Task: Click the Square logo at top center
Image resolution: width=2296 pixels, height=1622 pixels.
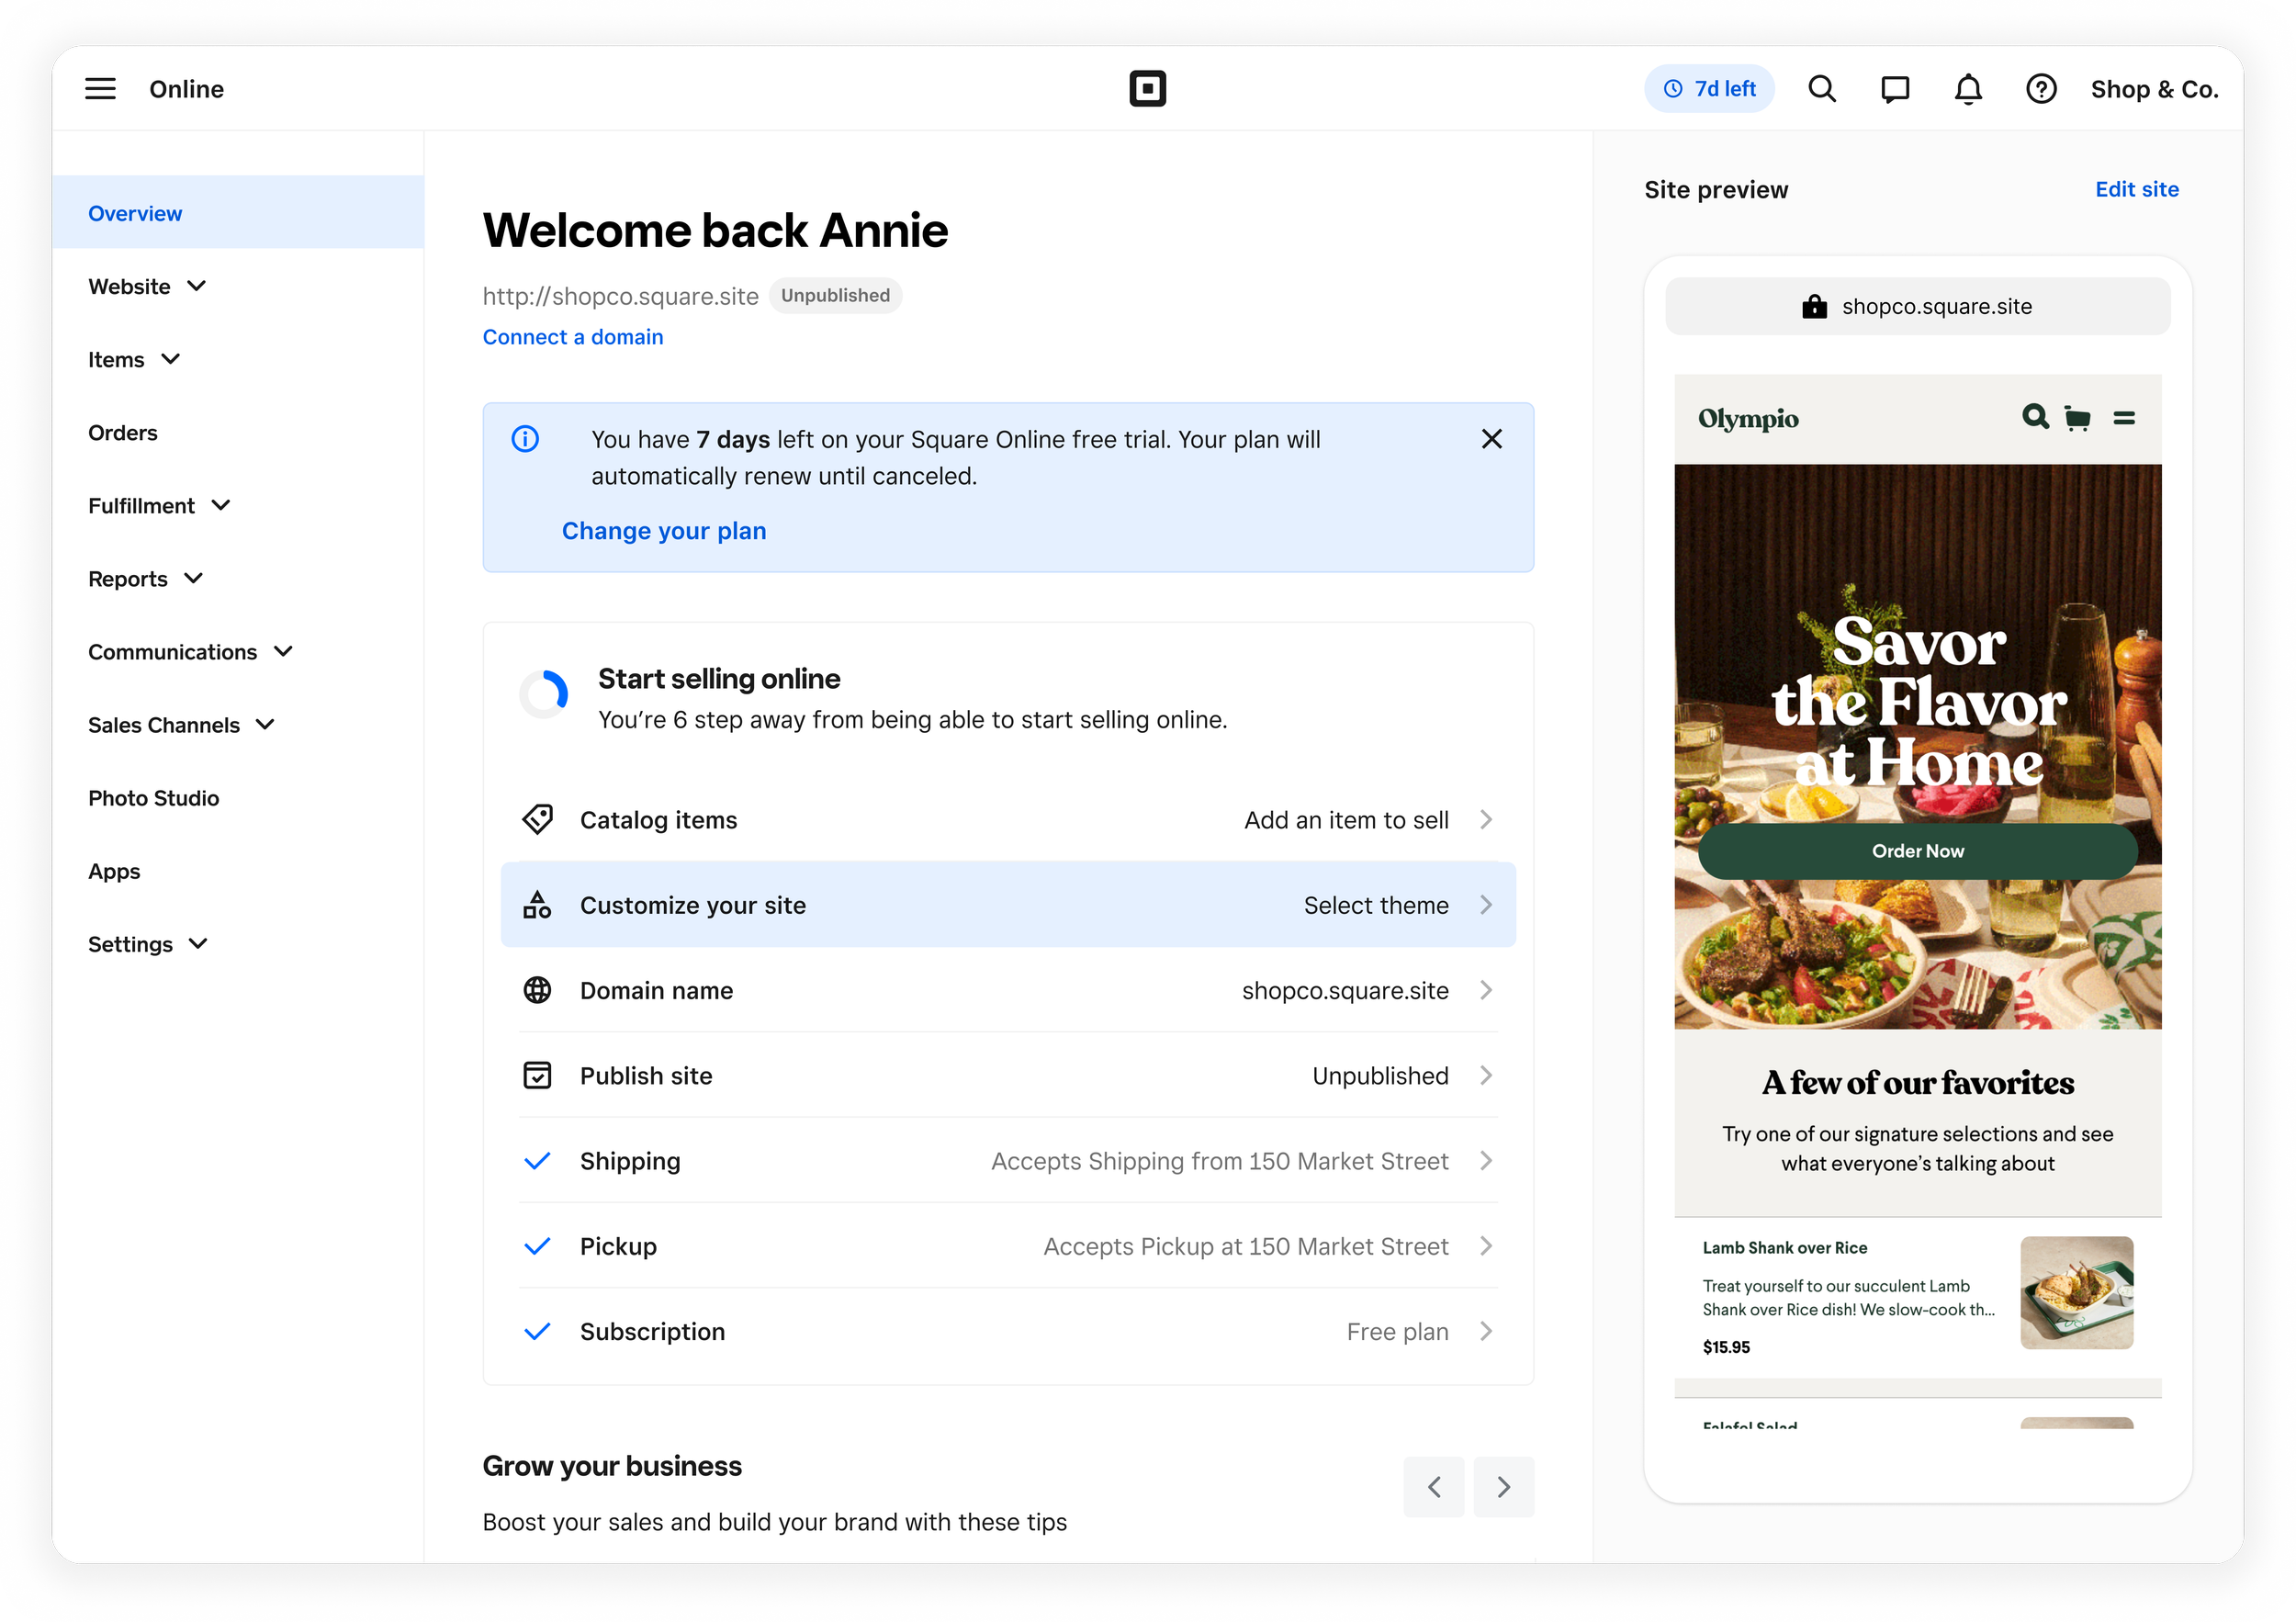Action: [1147, 89]
